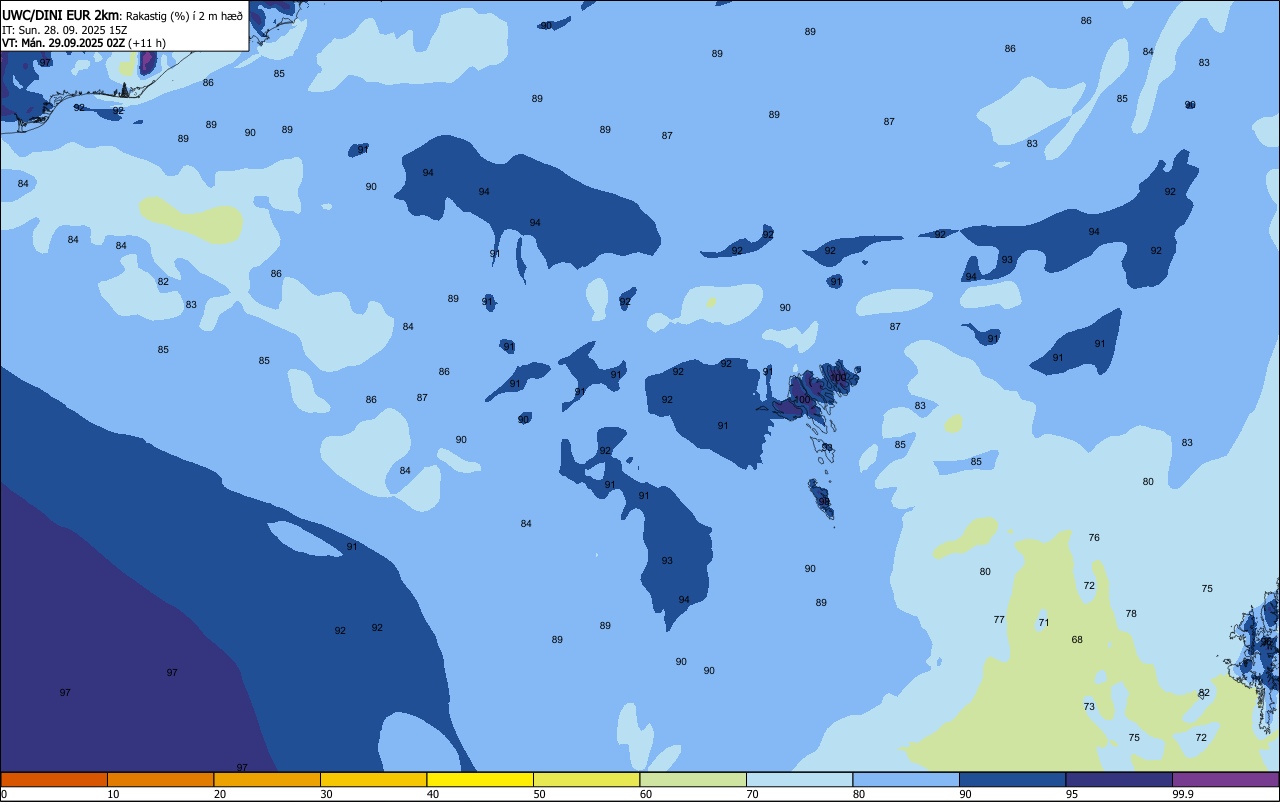The image size is (1280, 802).
Task: Click the legend tick label '10'
Action: (113, 794)
